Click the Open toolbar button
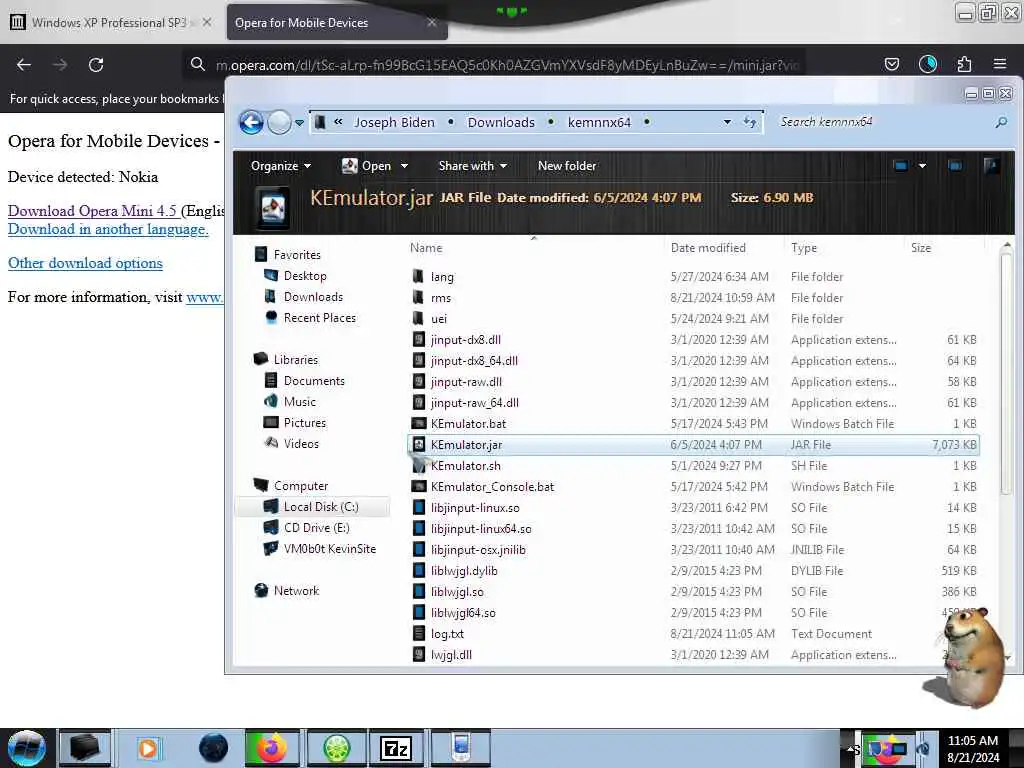The image size is (1024, 768). [367, 166]
